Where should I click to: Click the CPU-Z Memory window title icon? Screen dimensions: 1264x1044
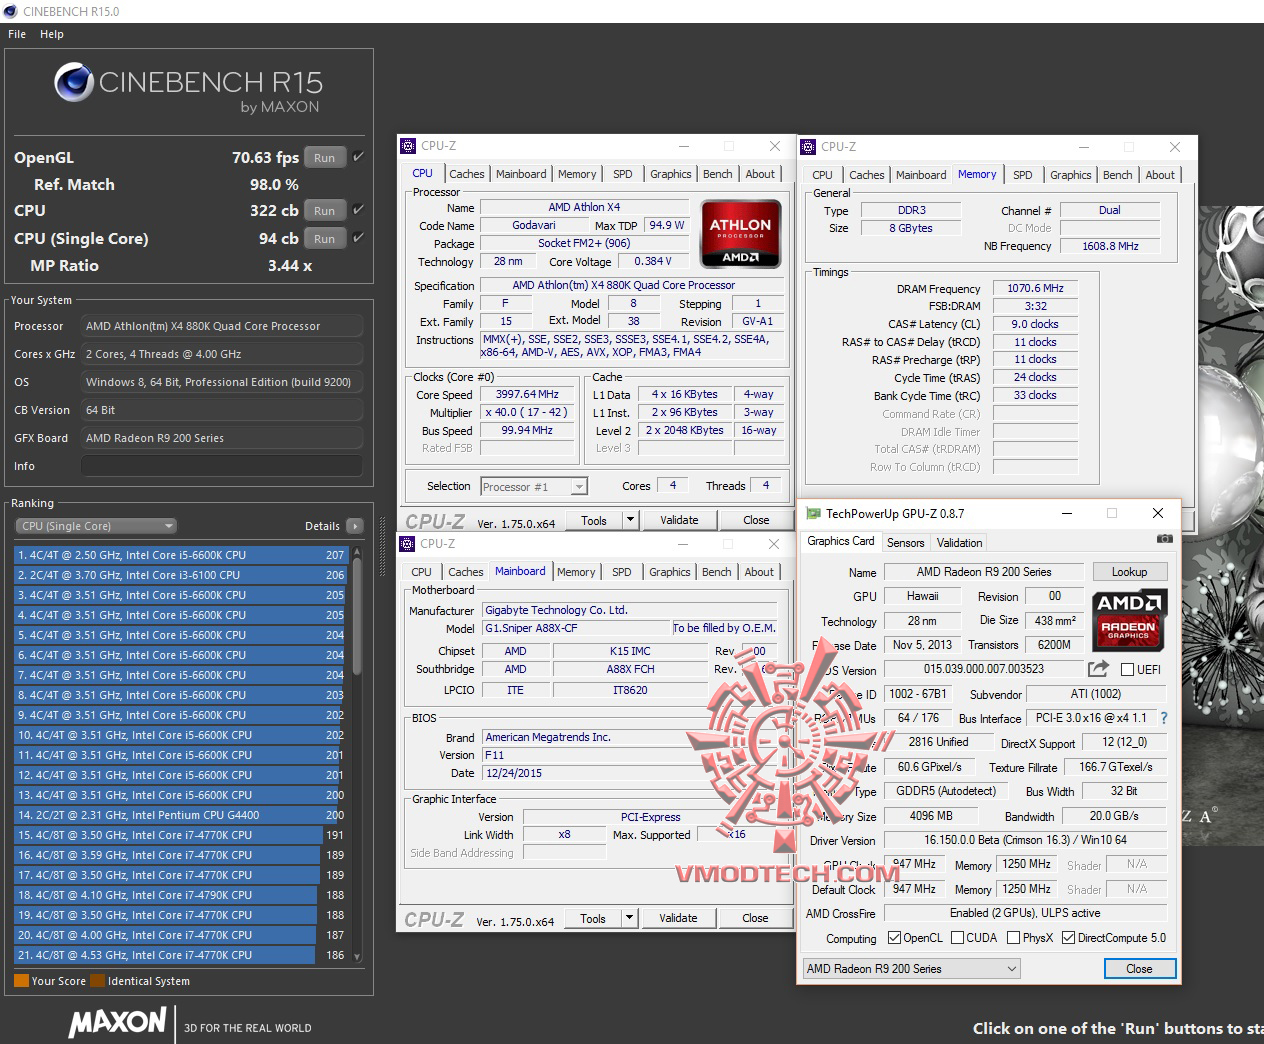[809, 147]
